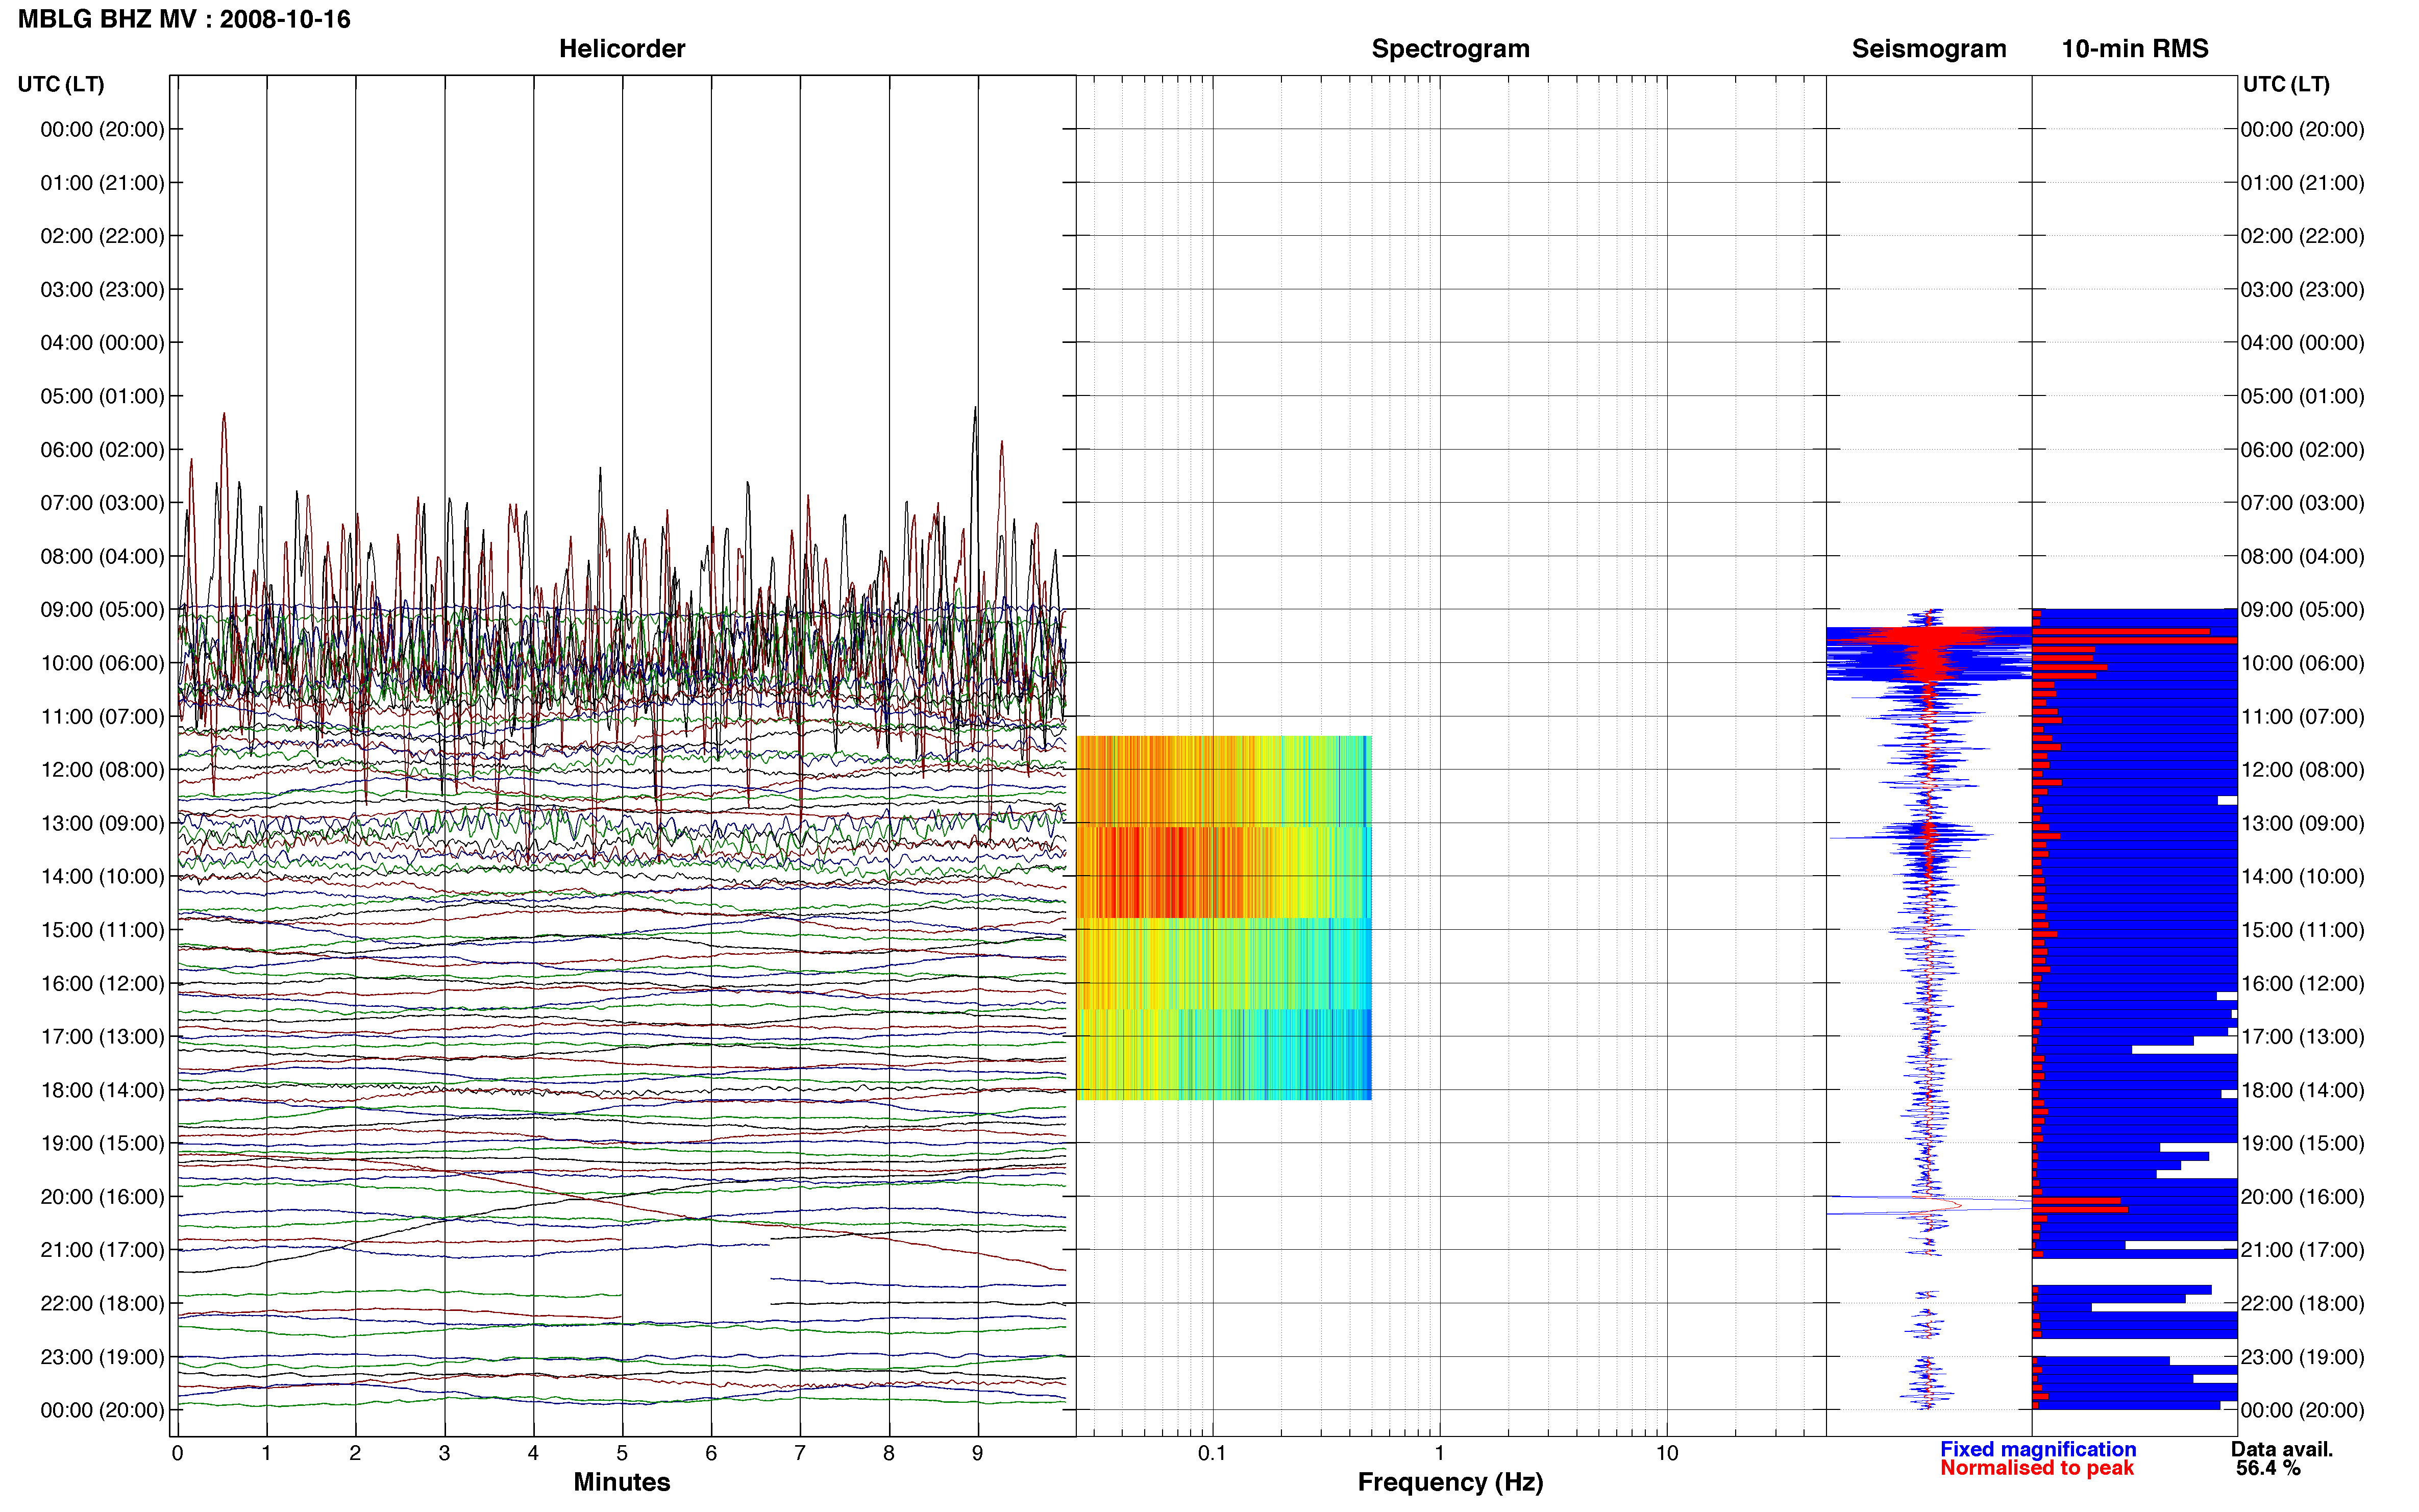This screenshot has width=2419, height=1512.
Task: Click left time label '14:00 (10:00)'
Action: point(102,877)
